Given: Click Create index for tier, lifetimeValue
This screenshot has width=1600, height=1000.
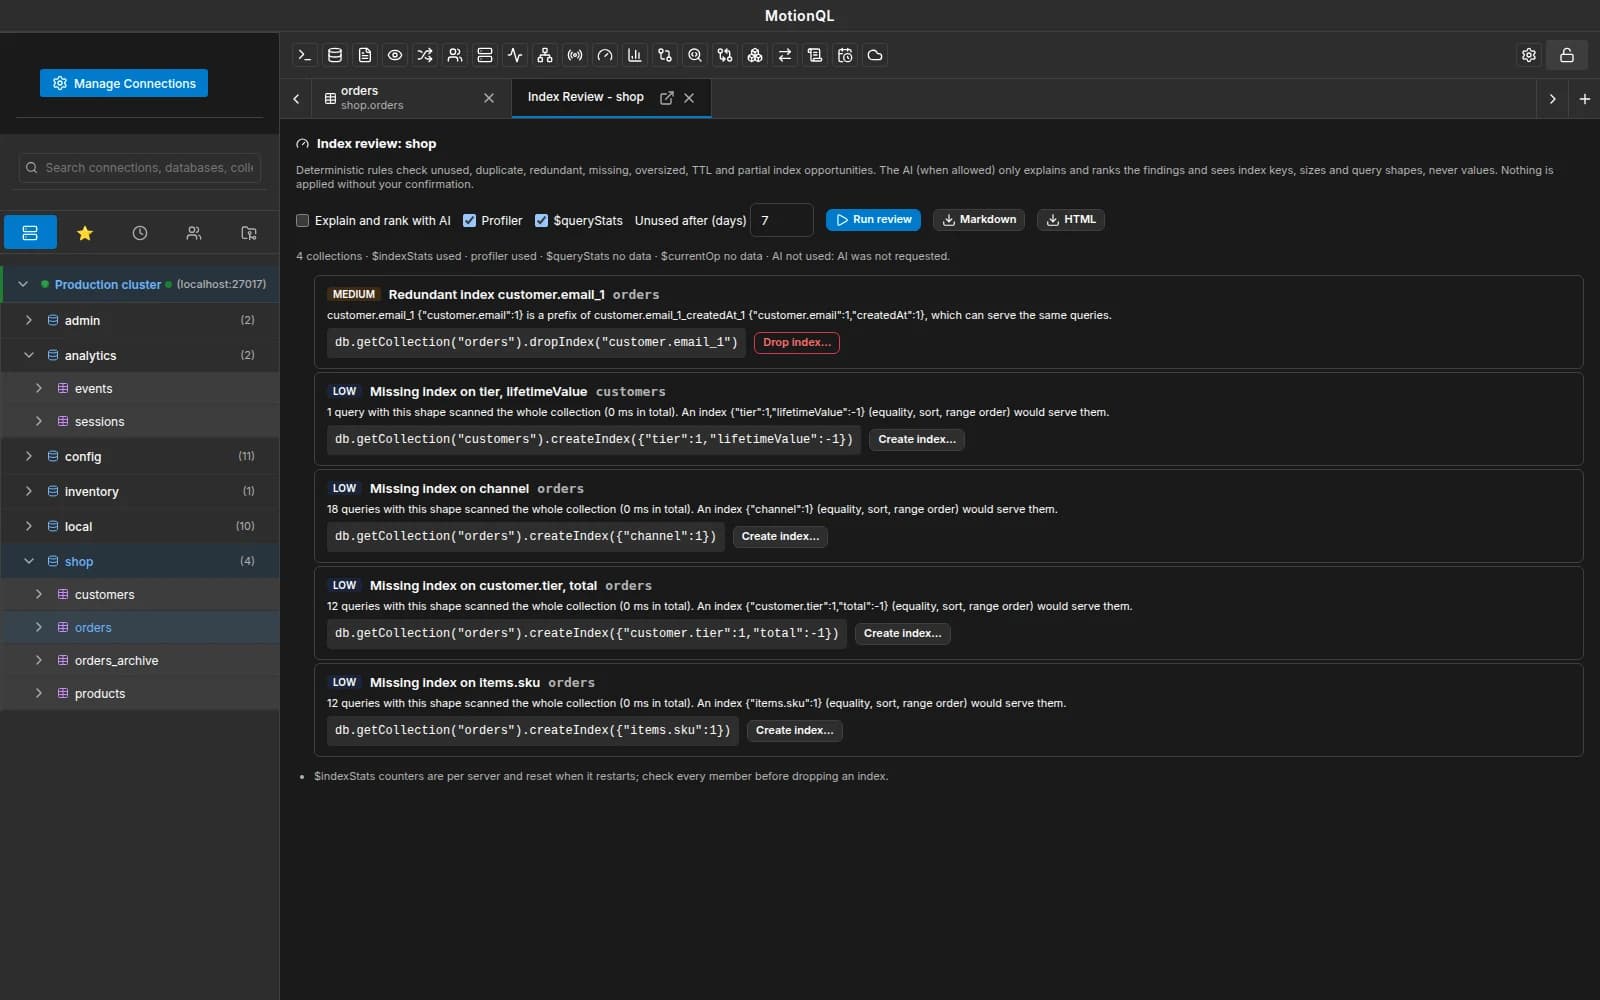Looking at the screenshot, I should pyautogui.click(x=916, y=439).
